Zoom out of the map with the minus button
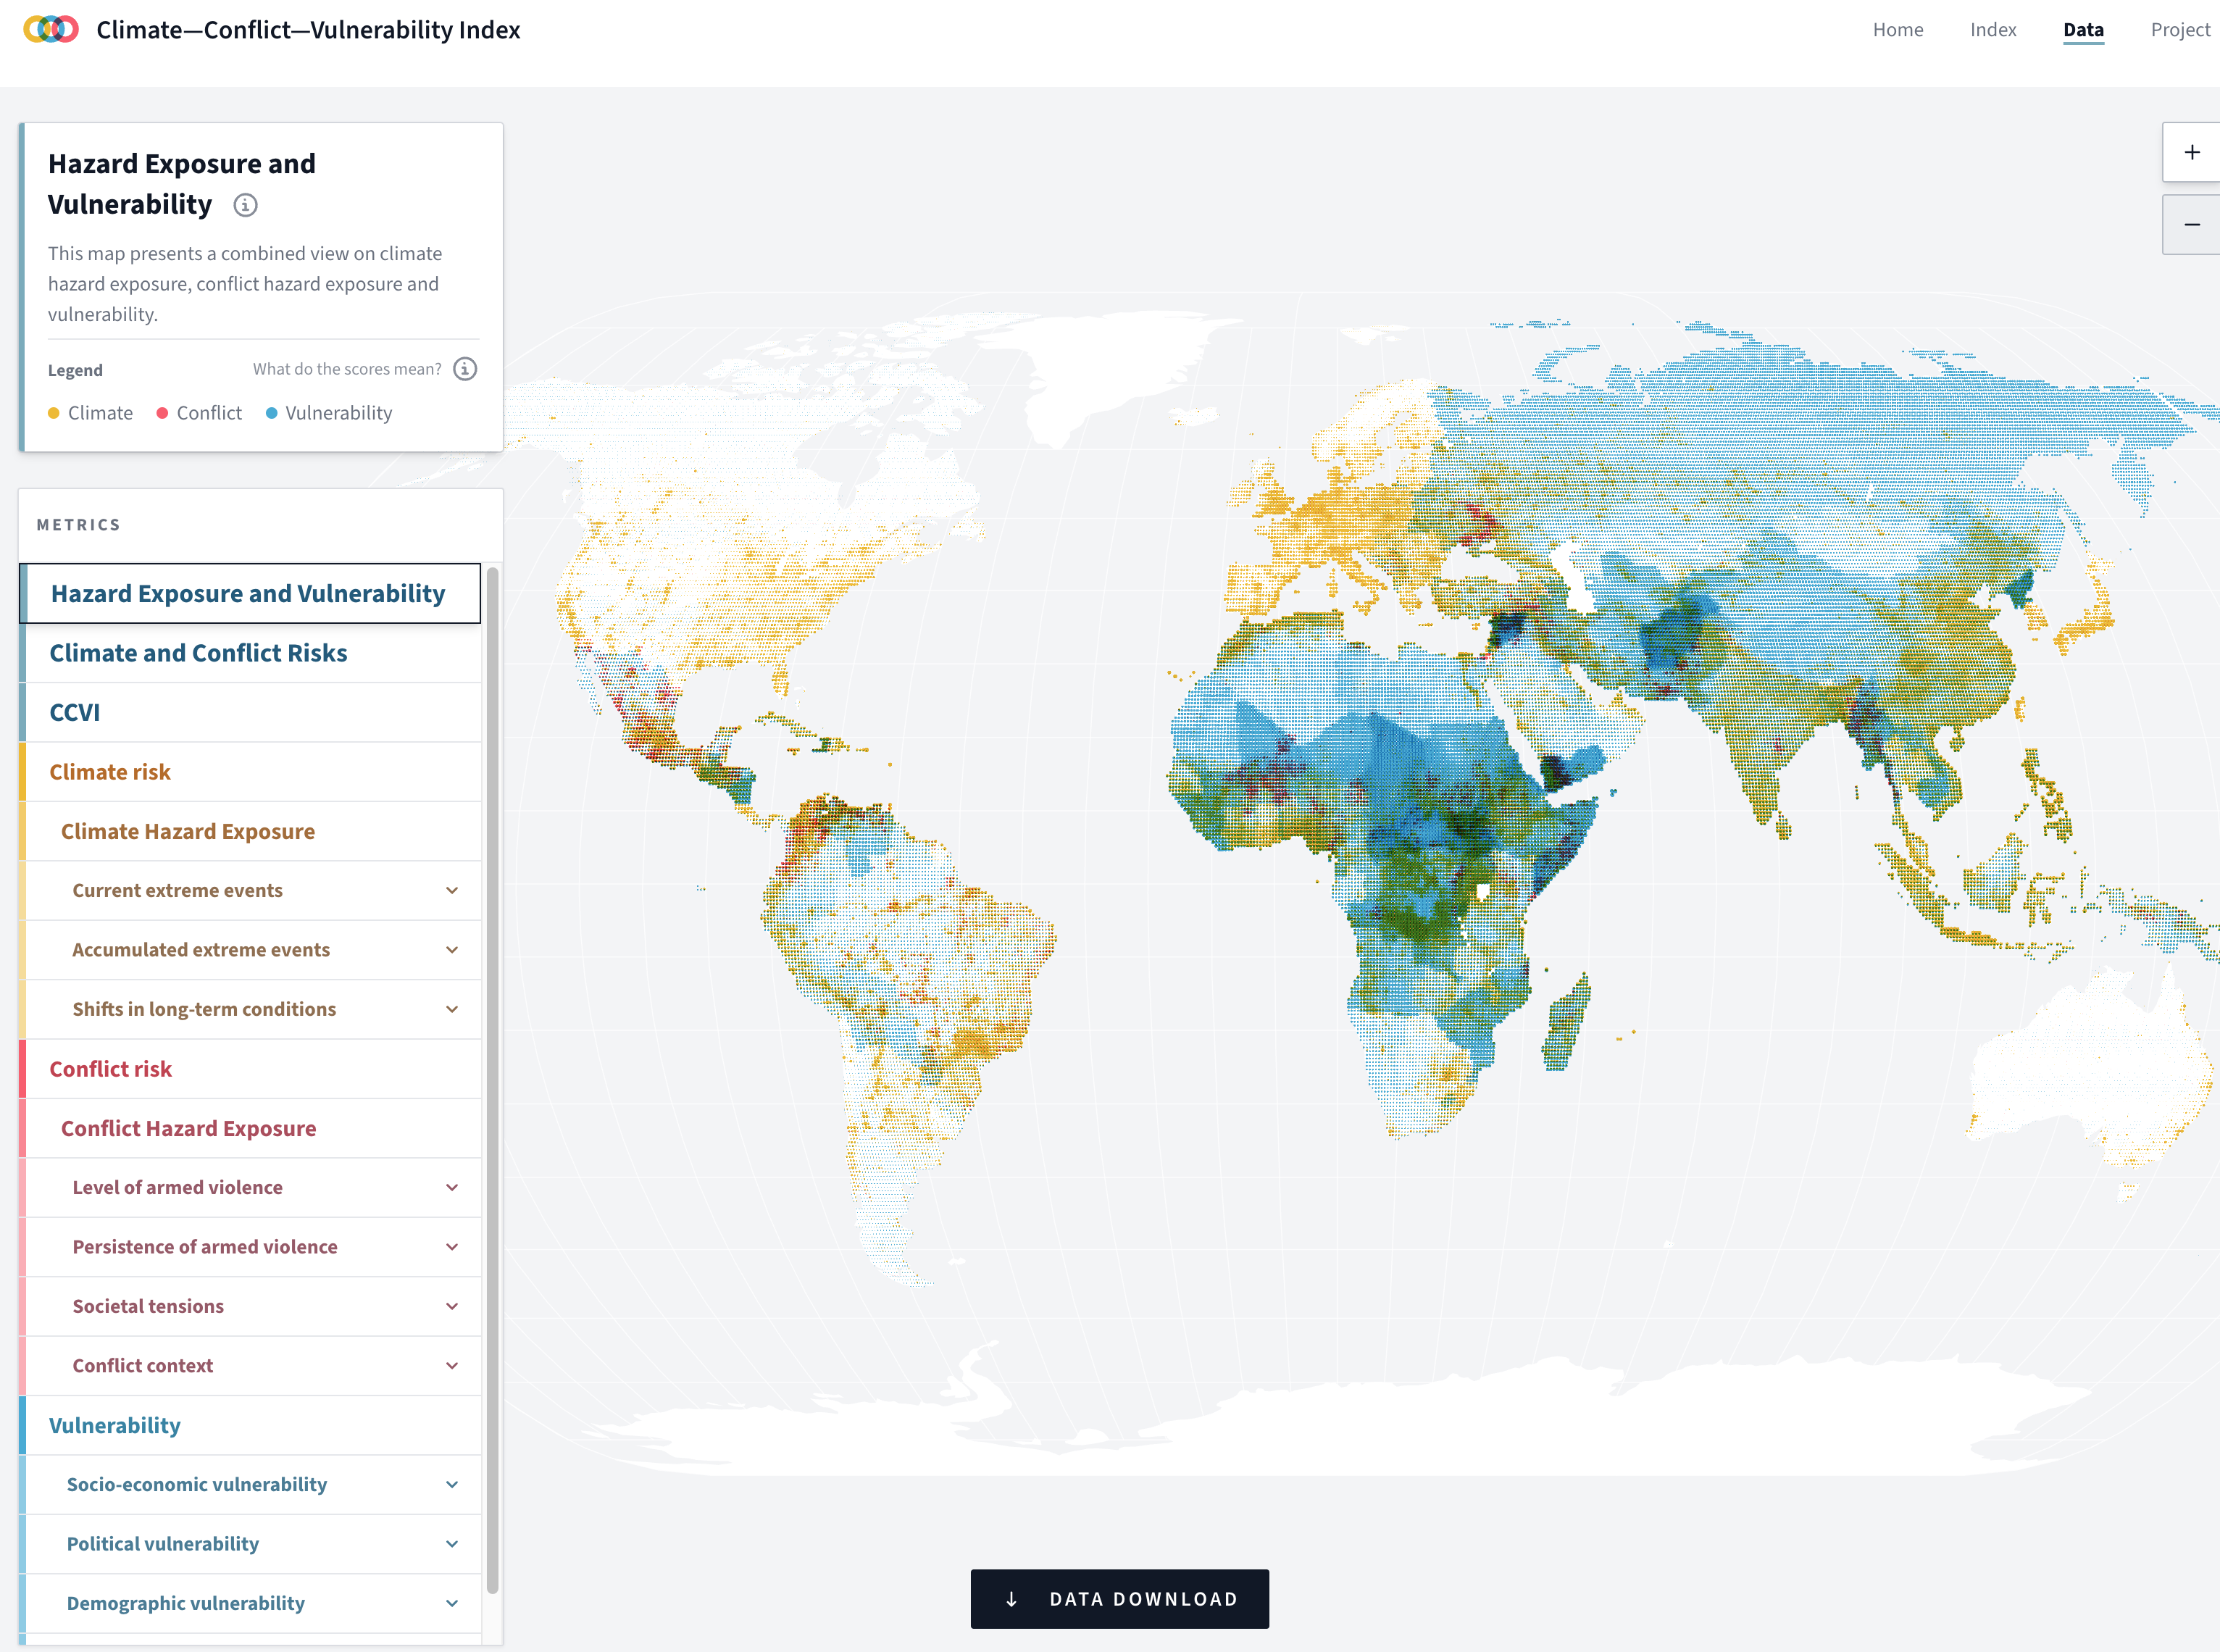This screenshot has width=2220, height=1652. coord(2192,224)
